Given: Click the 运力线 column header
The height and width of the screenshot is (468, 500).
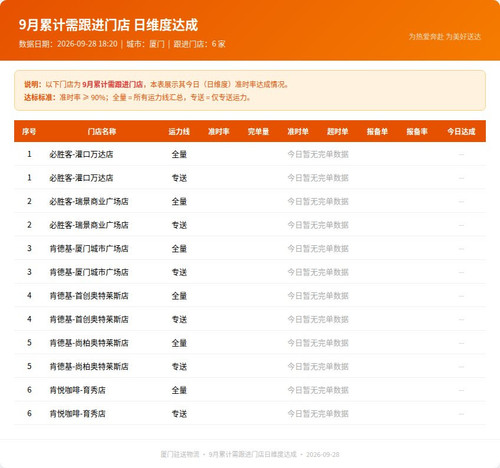Looking at the screenshot, I should 179,132.
